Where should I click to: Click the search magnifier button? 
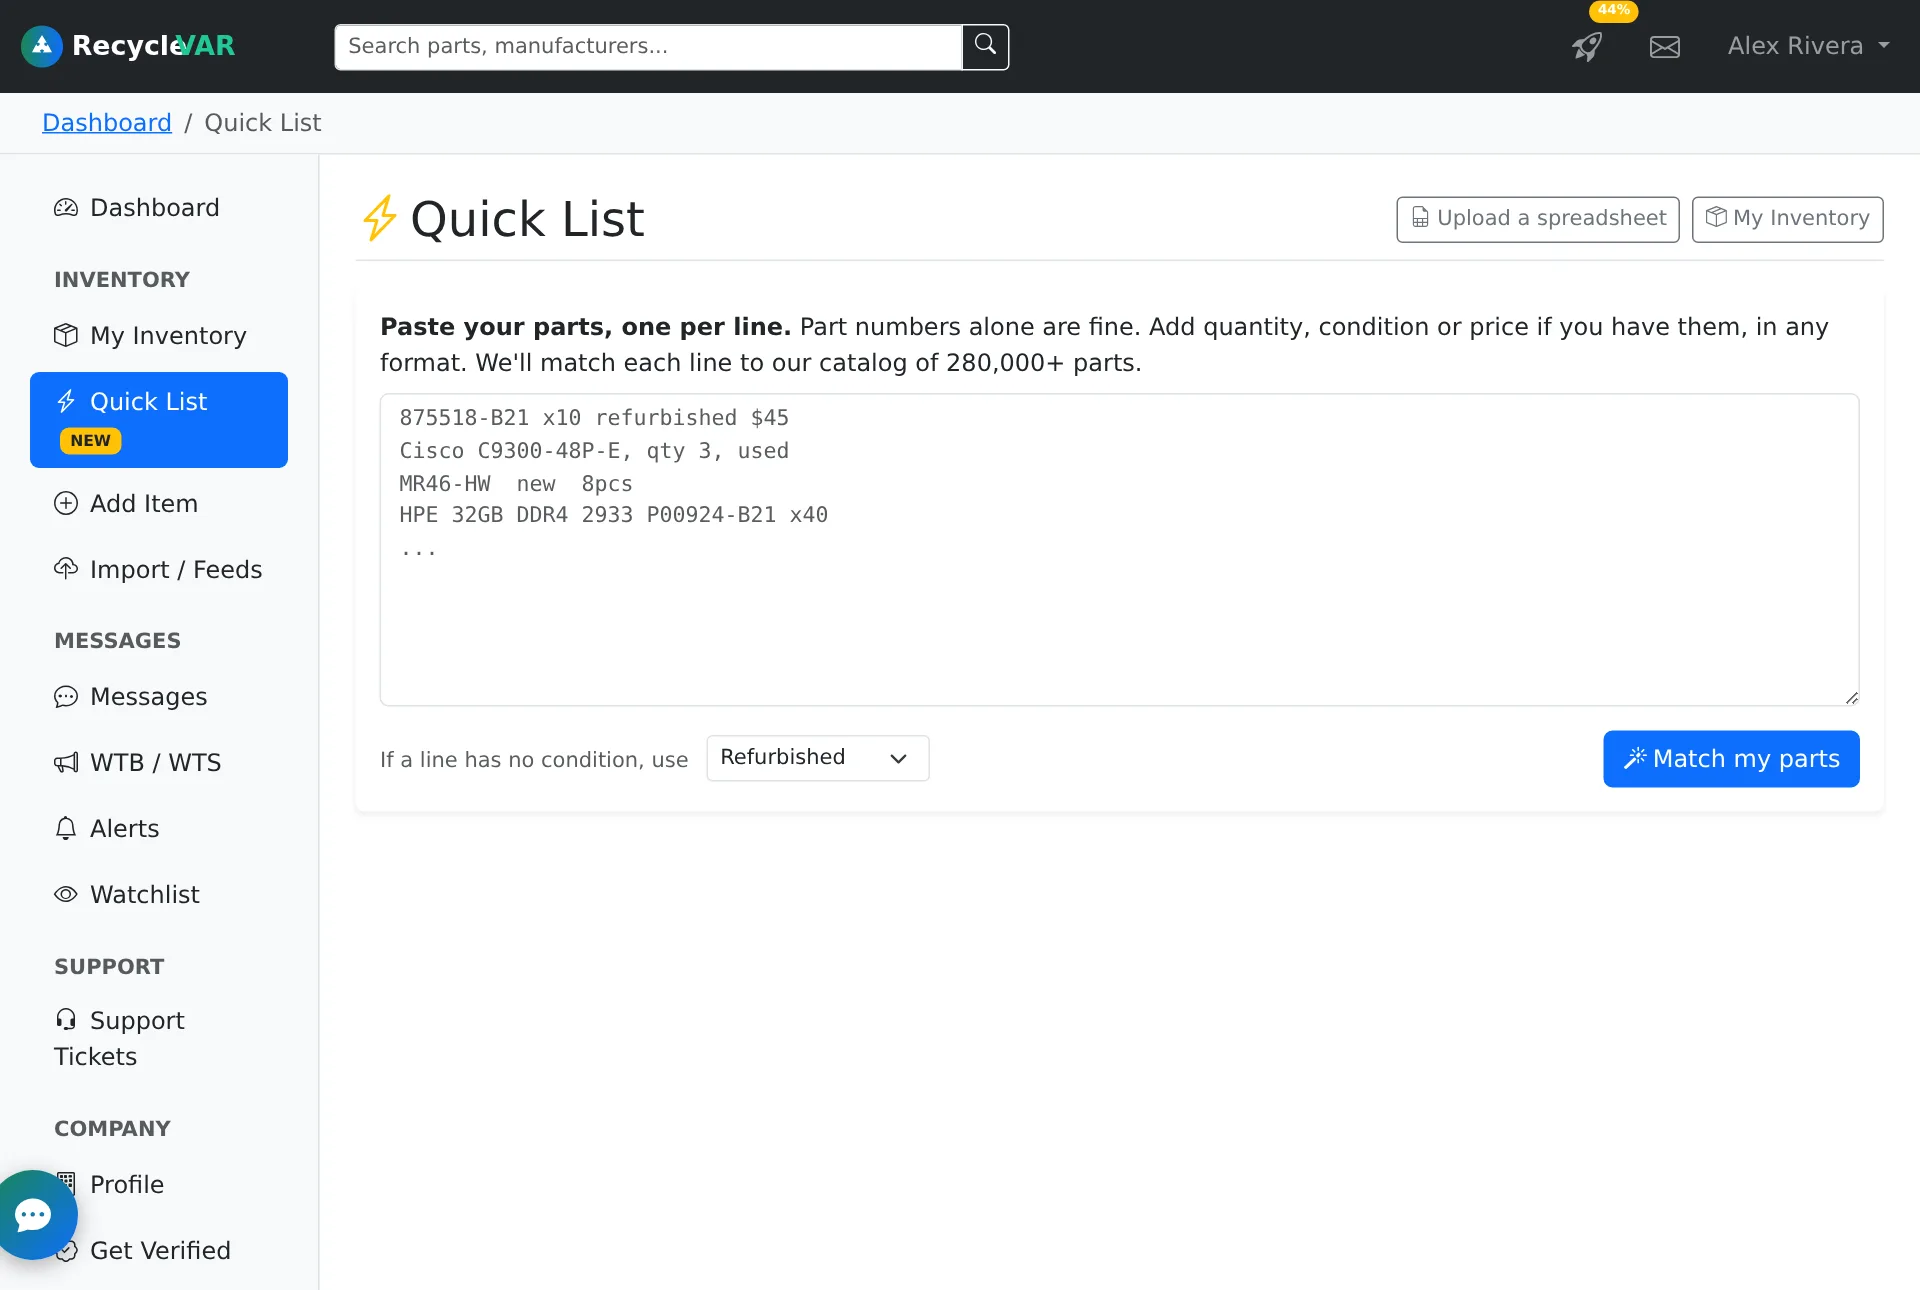[985, 46]
